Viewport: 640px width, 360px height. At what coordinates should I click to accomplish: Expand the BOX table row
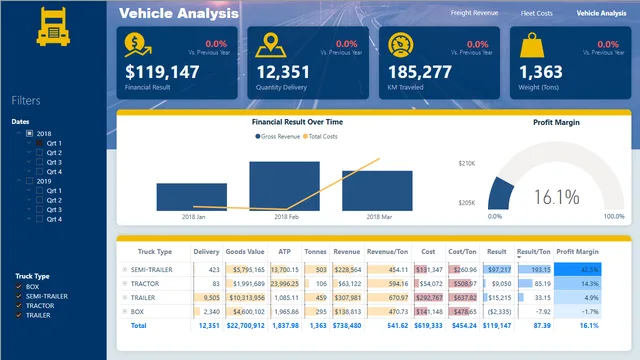tap(125, 311)
